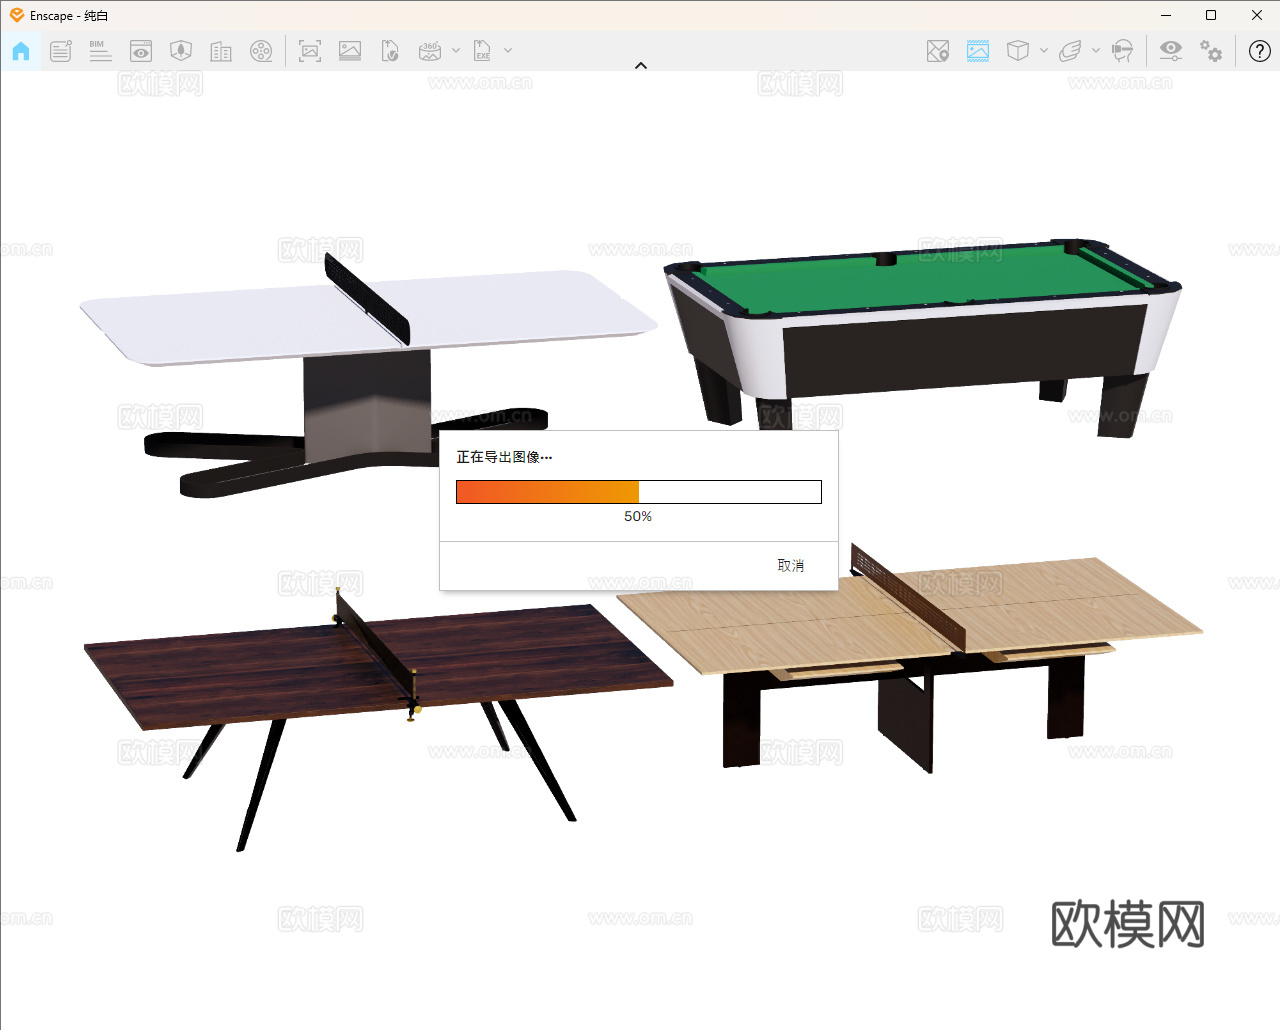This screenshot has height=1030, width=1280.
Task: Open the BIM information panel
Action: [x=100, y=51]
